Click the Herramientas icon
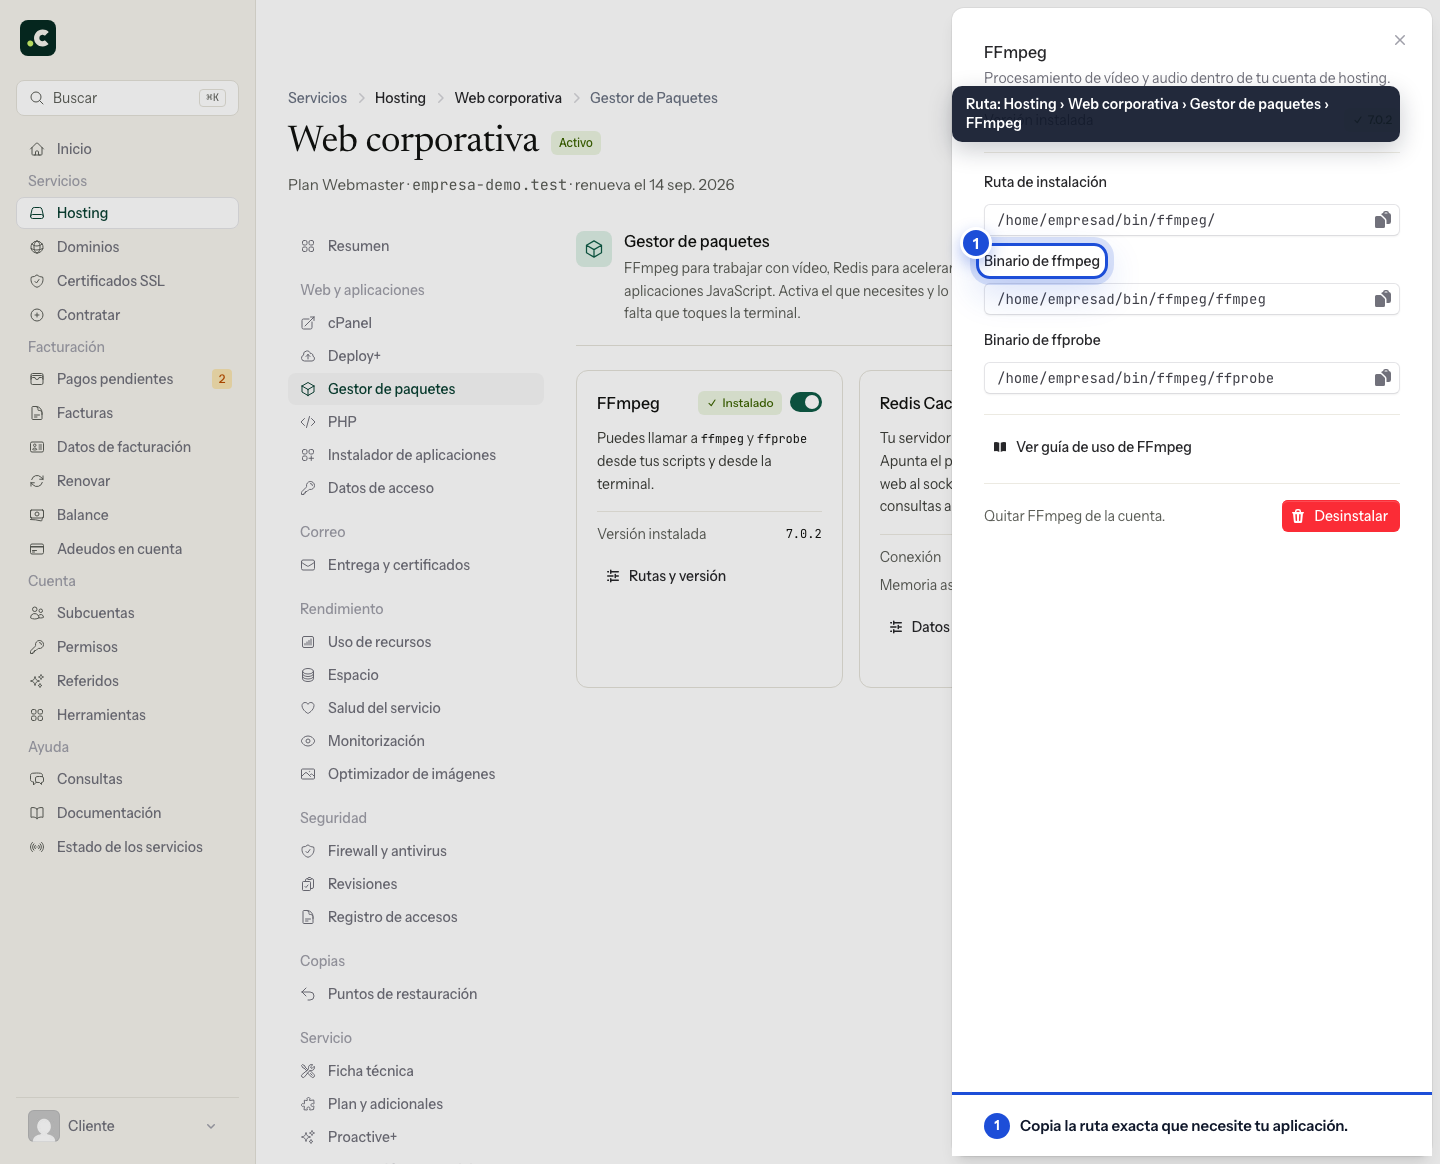This screenshot has height=1164, width=1440. pyautogui.click(x=37, y=715)
